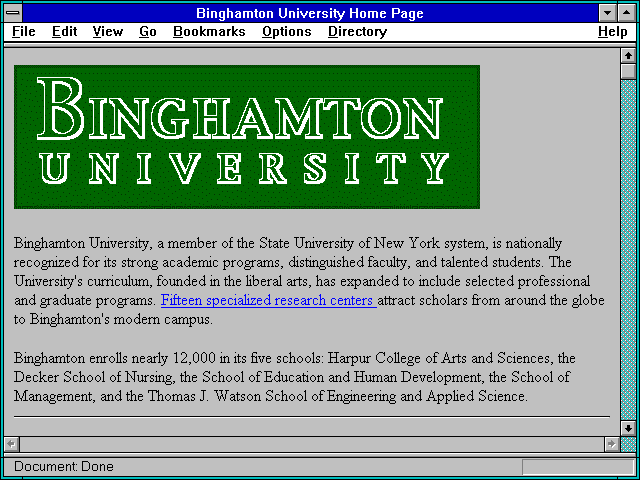640x480 pixels.
Task: Click the text "State University of New York system"
Action: tap(372, 243)
